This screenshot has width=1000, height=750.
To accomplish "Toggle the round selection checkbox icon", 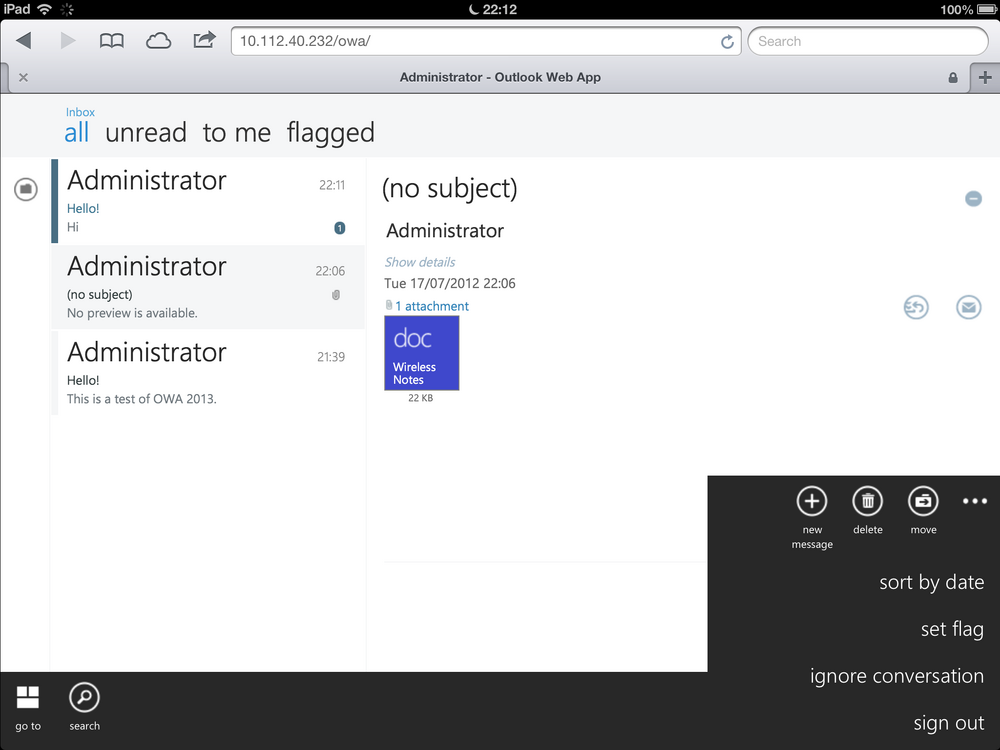I will pyautogui.click(x=26, y=189).
